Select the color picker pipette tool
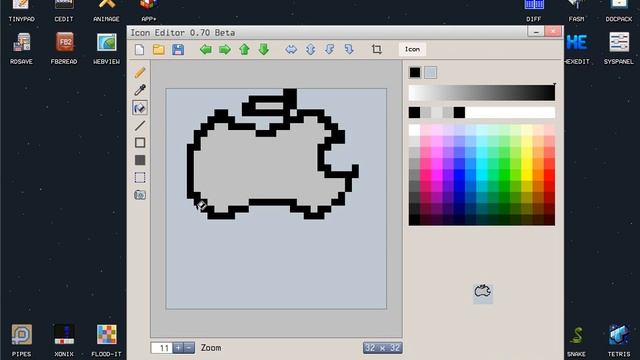This screenshot has height=360, width=640. coord(140,90)
